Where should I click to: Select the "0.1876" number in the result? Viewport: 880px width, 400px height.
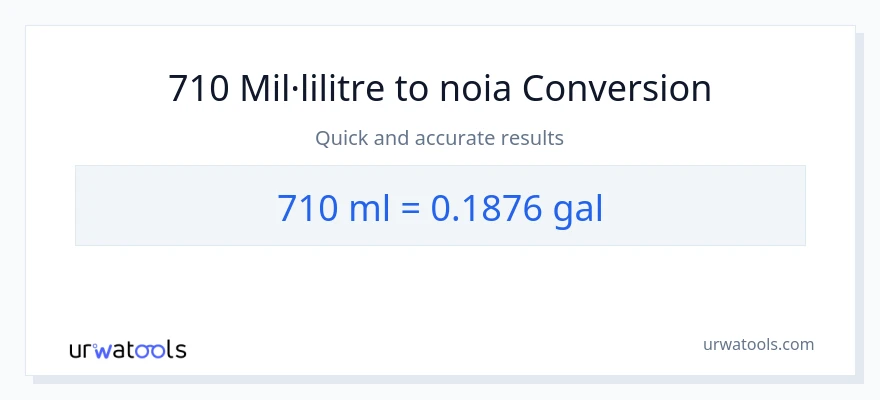point(487,207)
